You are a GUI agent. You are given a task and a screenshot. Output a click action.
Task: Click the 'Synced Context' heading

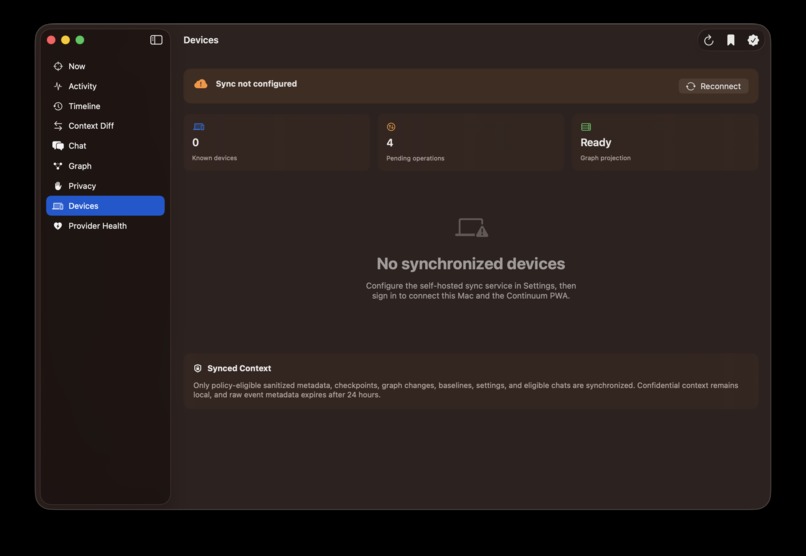(239, 368)
